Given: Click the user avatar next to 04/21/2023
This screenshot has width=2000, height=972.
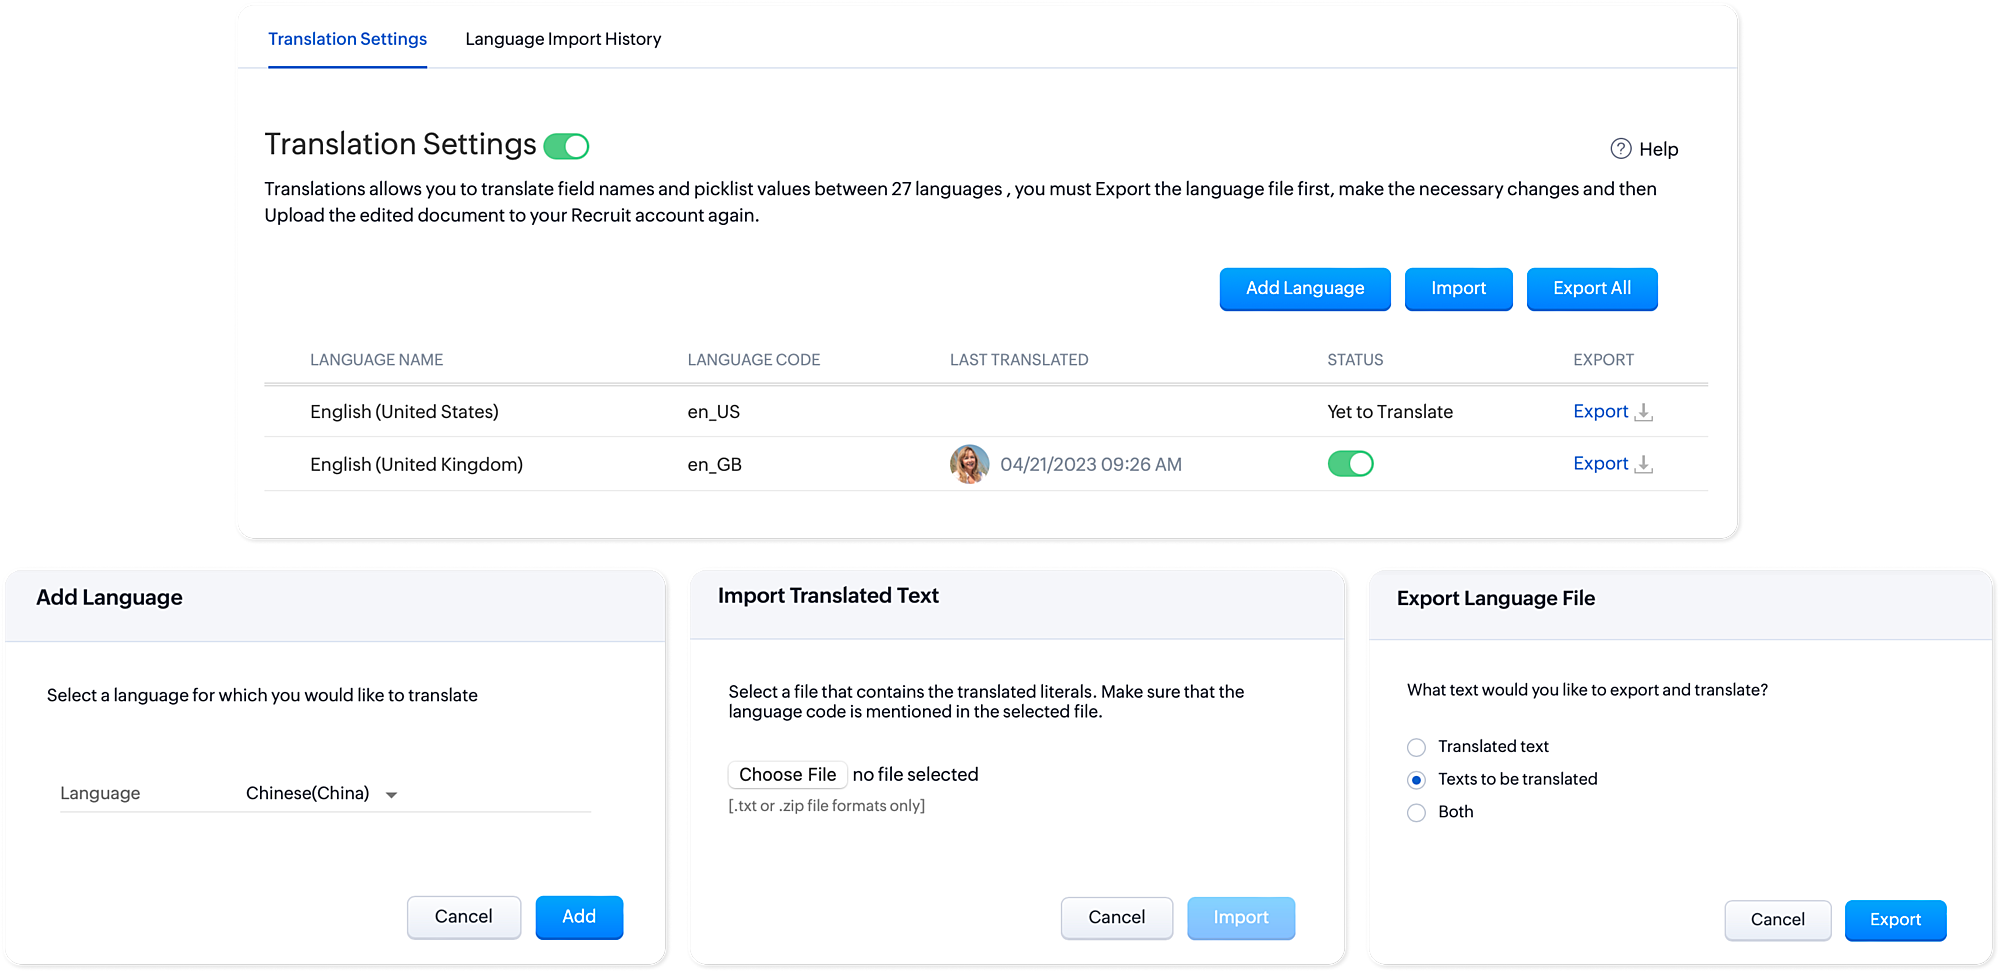Looking at the screenshot, I should pos(969,464).
